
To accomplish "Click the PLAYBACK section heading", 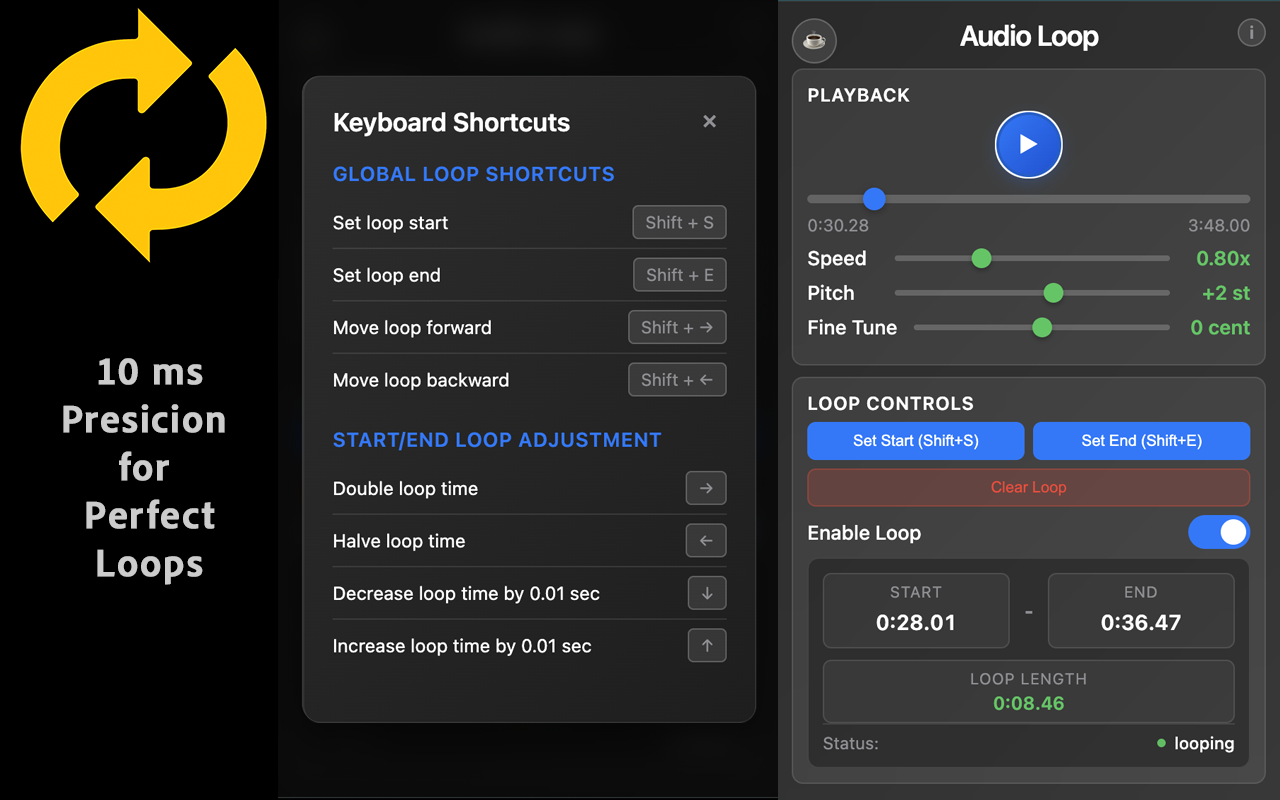I will [x=858, y=96].
